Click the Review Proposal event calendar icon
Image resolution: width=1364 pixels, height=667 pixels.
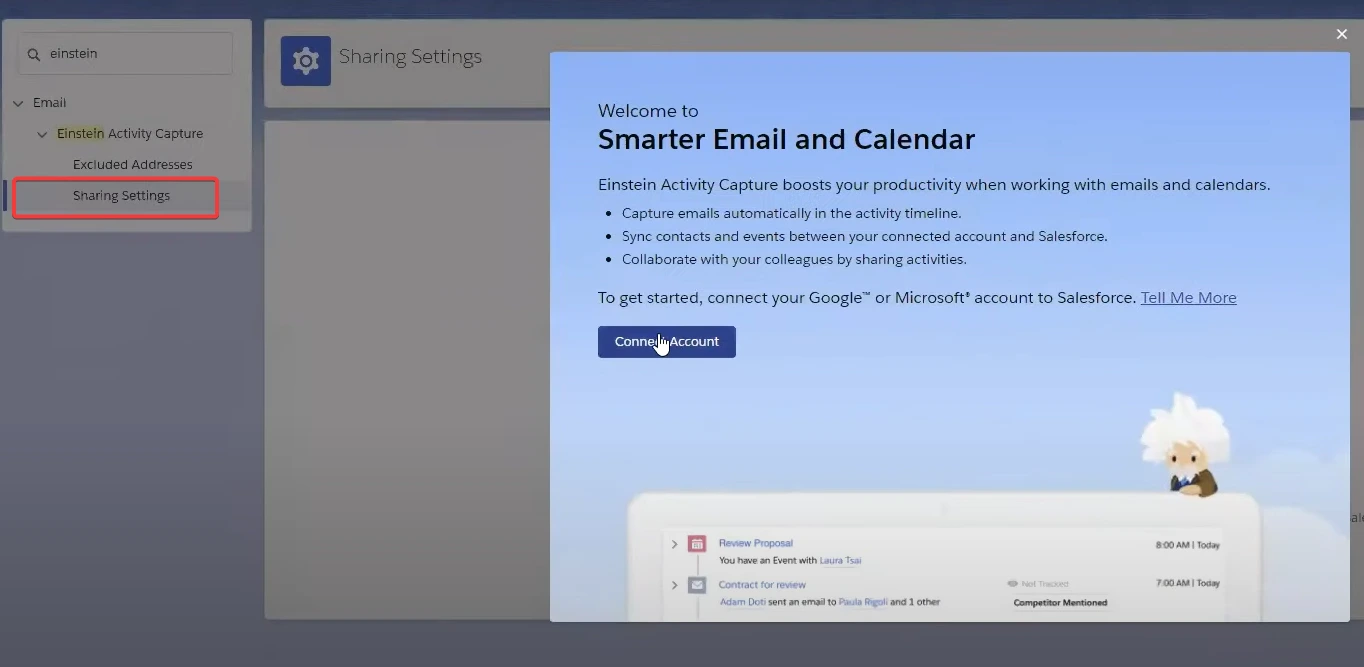(697, 544)
